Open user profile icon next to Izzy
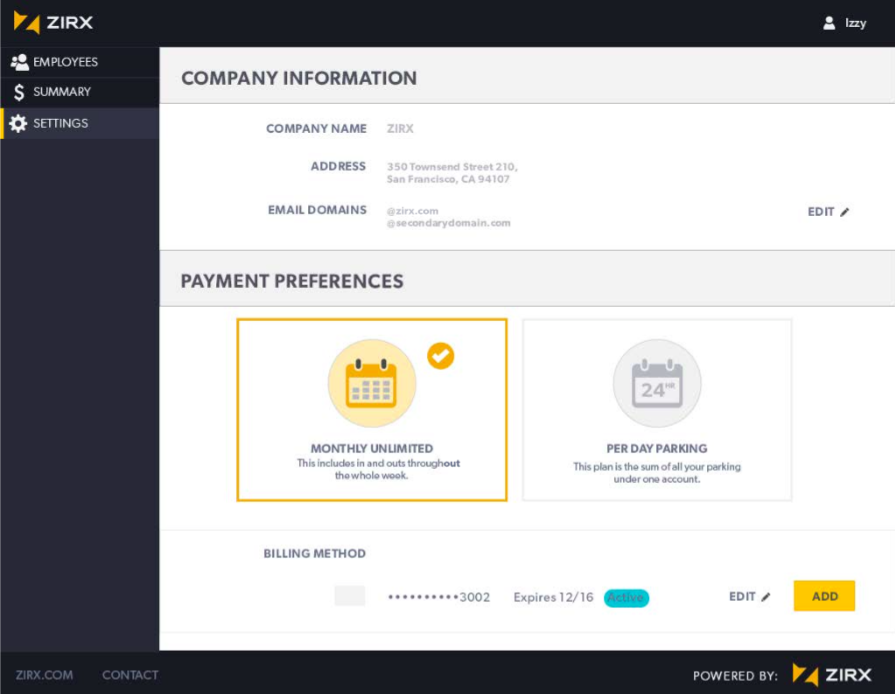 pos(829,23)
